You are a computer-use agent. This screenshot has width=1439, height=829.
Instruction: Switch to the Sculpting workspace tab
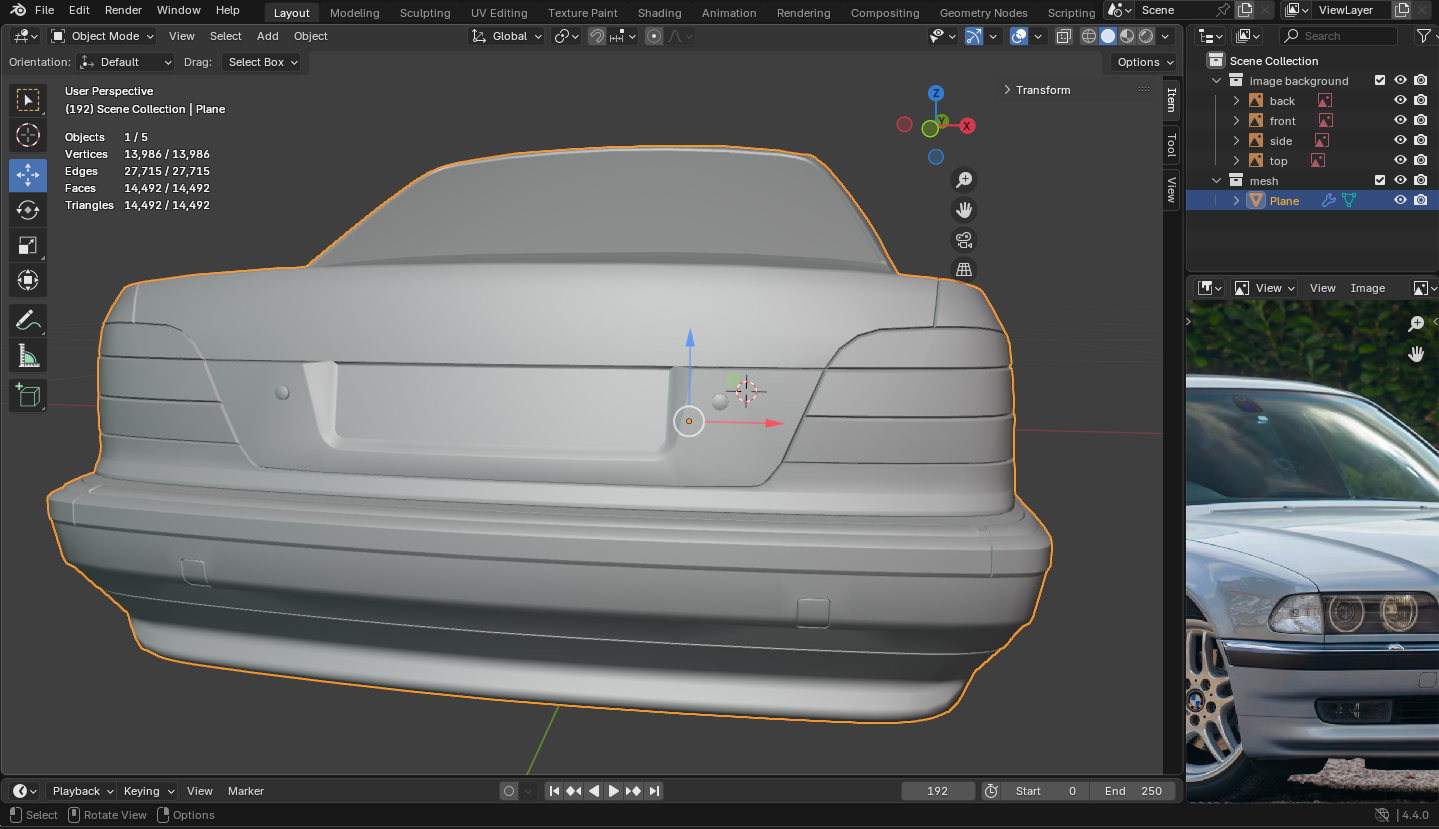click(425, 13)
